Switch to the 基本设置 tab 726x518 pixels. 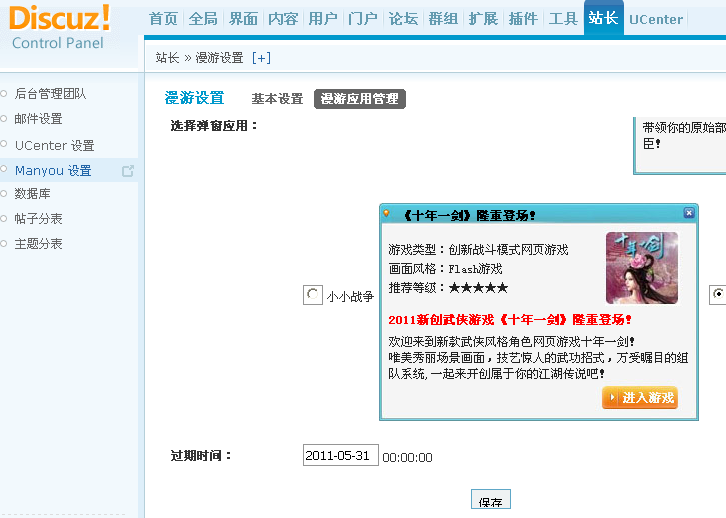click(277, 99)
